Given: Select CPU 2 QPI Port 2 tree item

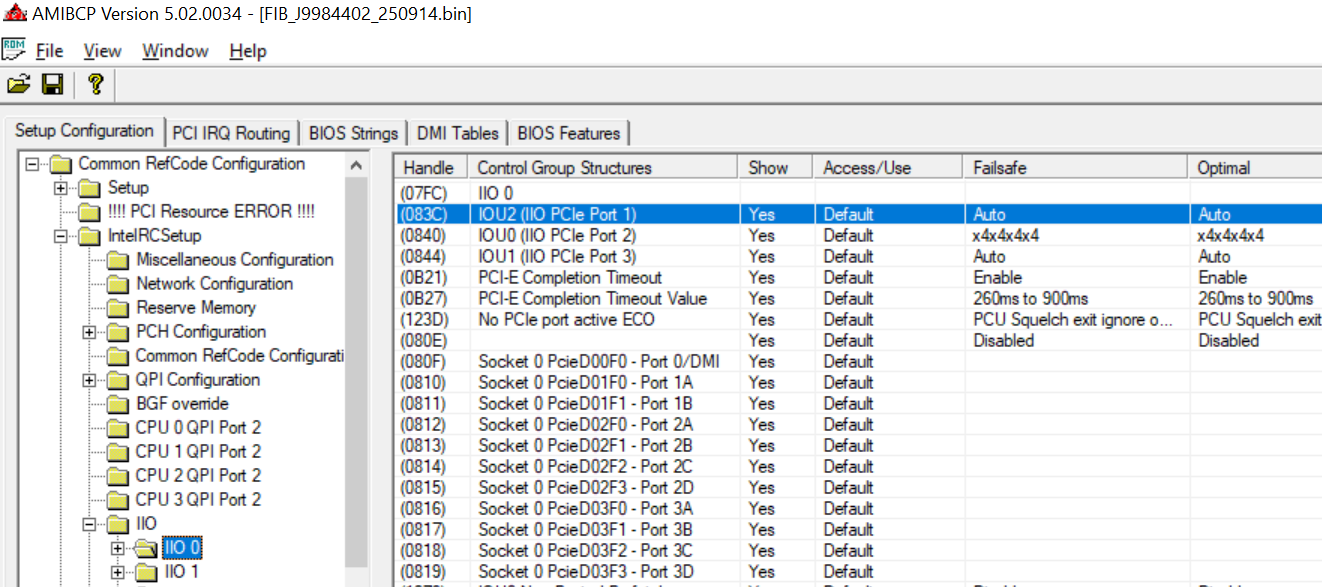Looking at the screenshot, I should pyautogui.click(x=198, y=476).
